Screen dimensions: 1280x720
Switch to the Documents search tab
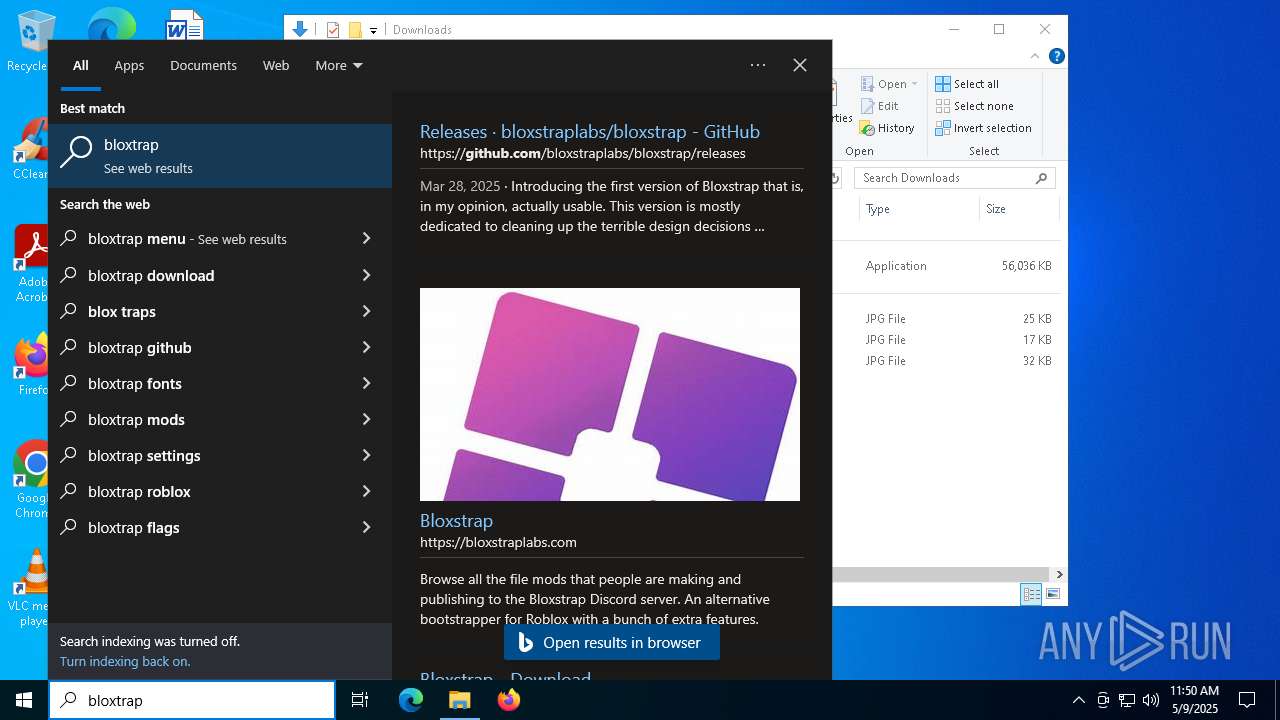point(203,65)
